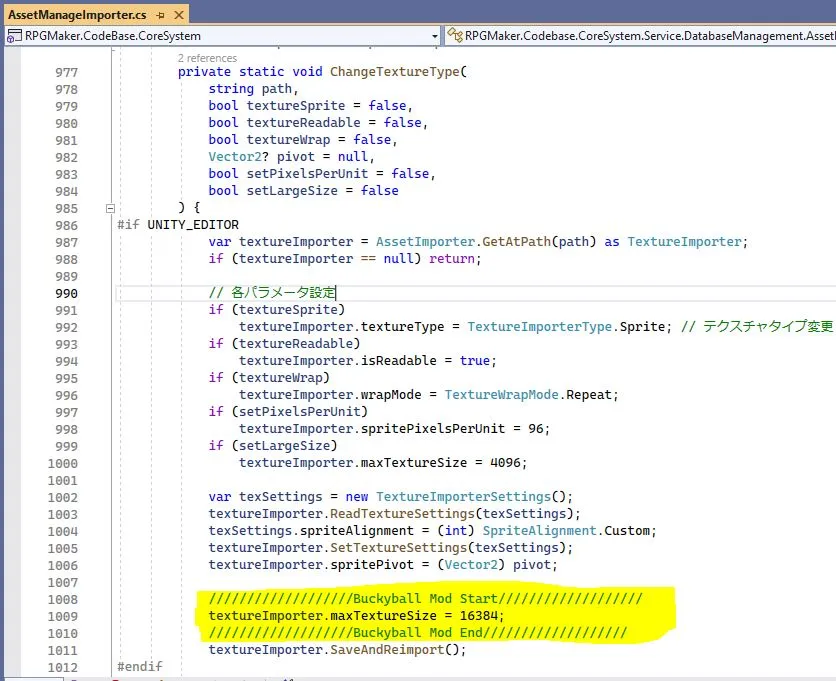
Task: Click line number 990 in the margin
Action: [66, 293]
